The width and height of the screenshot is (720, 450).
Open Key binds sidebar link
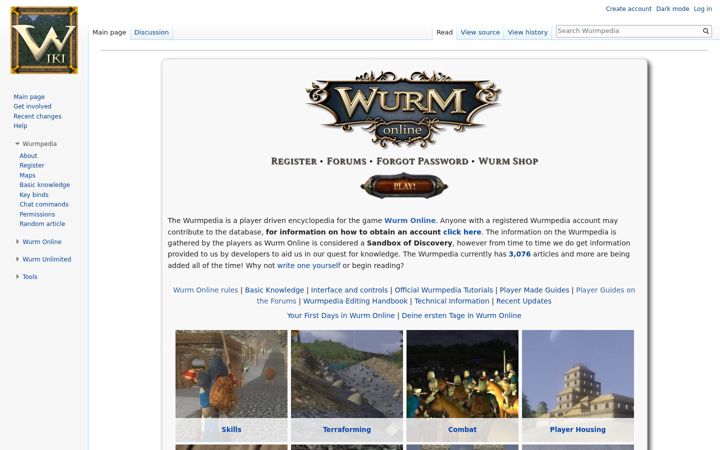pyautogui.click(x=34, y=195)
